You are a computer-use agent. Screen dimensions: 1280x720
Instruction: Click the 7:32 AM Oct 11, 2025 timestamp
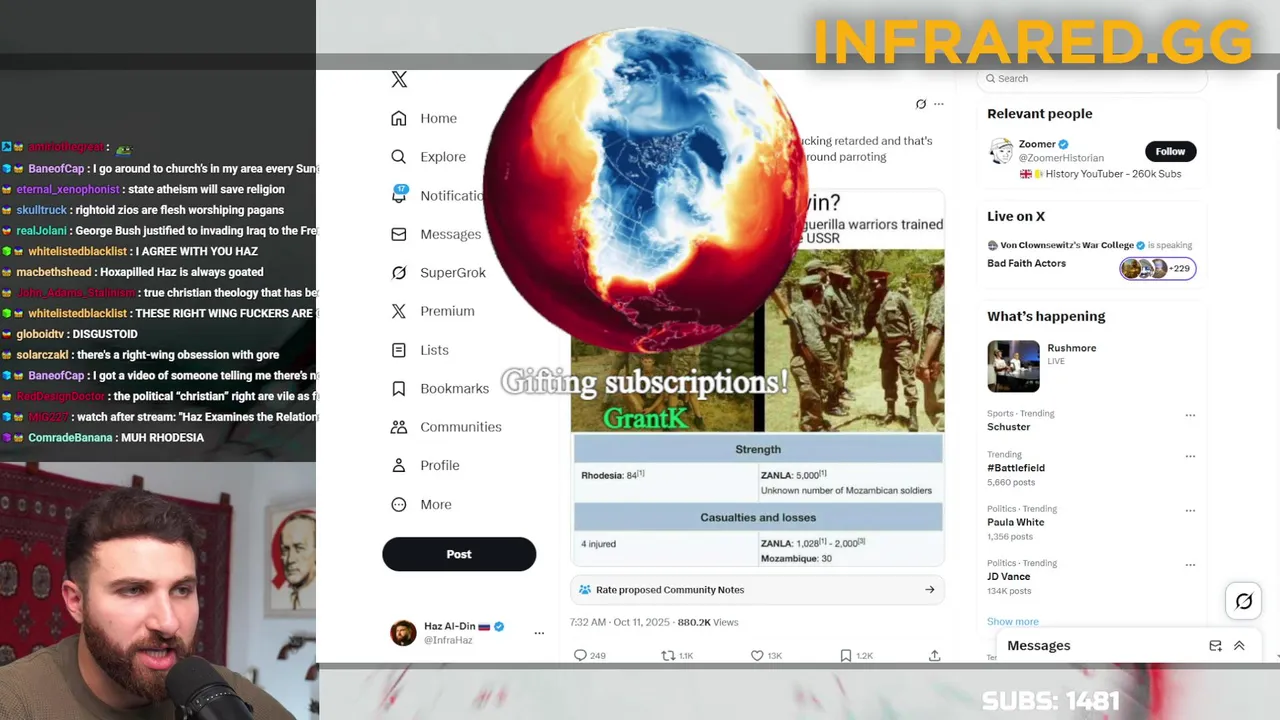pos(620,622)
